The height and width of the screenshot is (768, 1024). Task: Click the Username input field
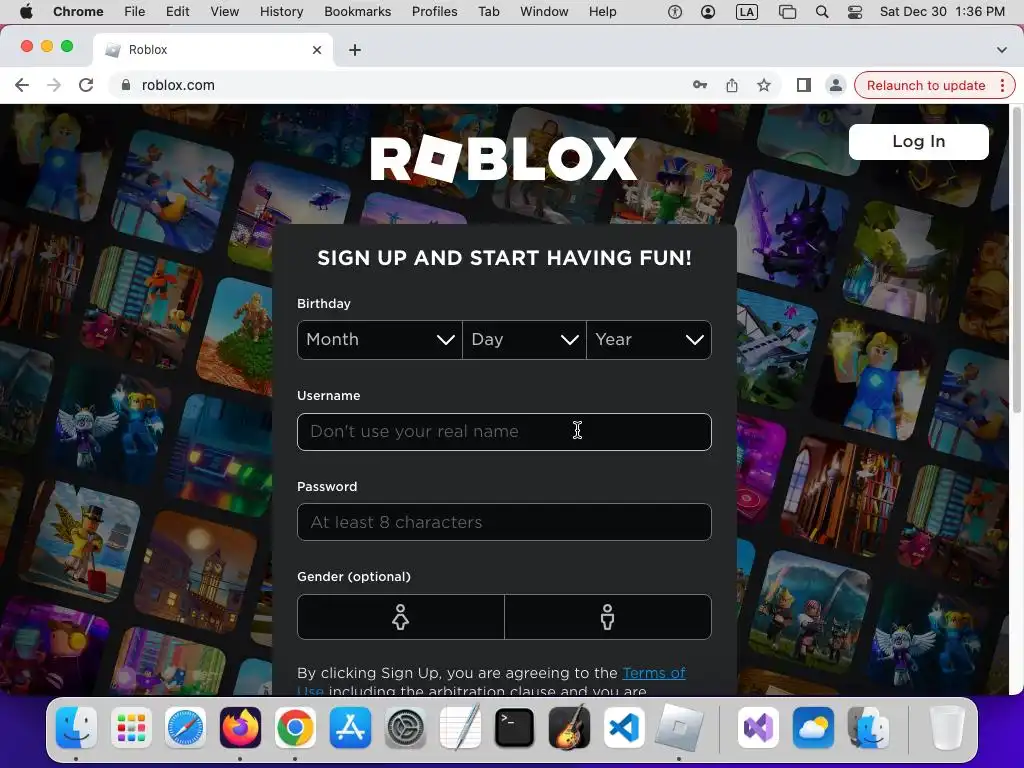coord(504,432)
